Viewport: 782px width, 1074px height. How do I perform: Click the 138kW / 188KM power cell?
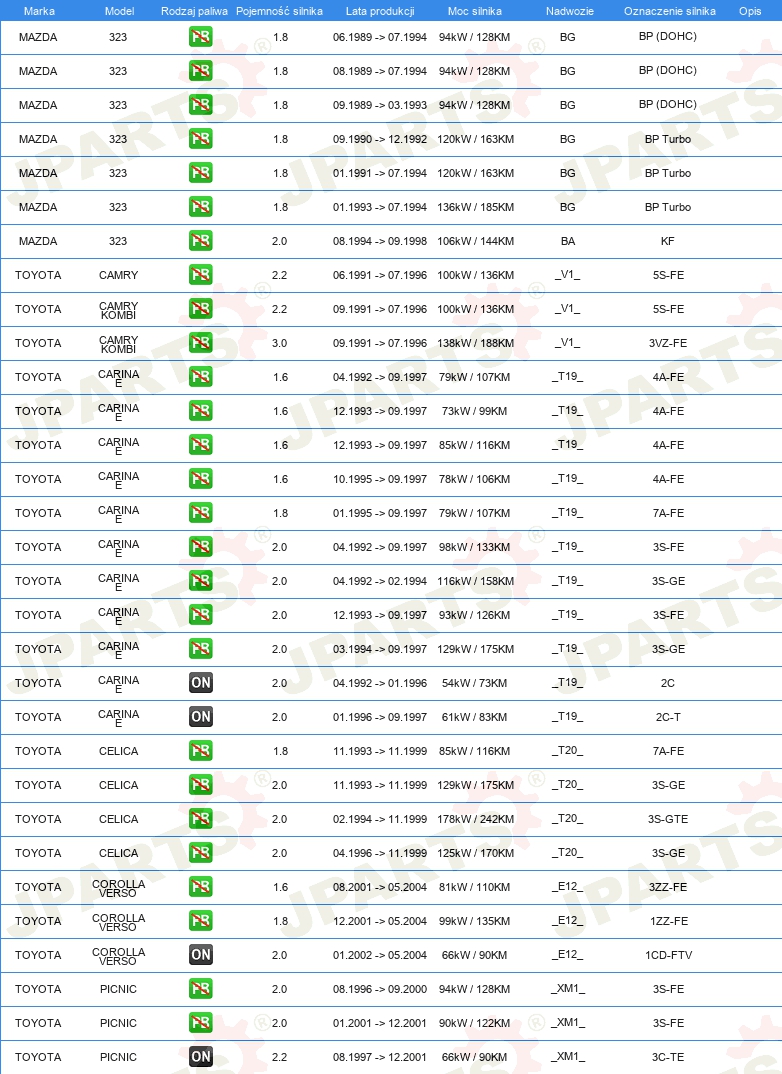475,343
